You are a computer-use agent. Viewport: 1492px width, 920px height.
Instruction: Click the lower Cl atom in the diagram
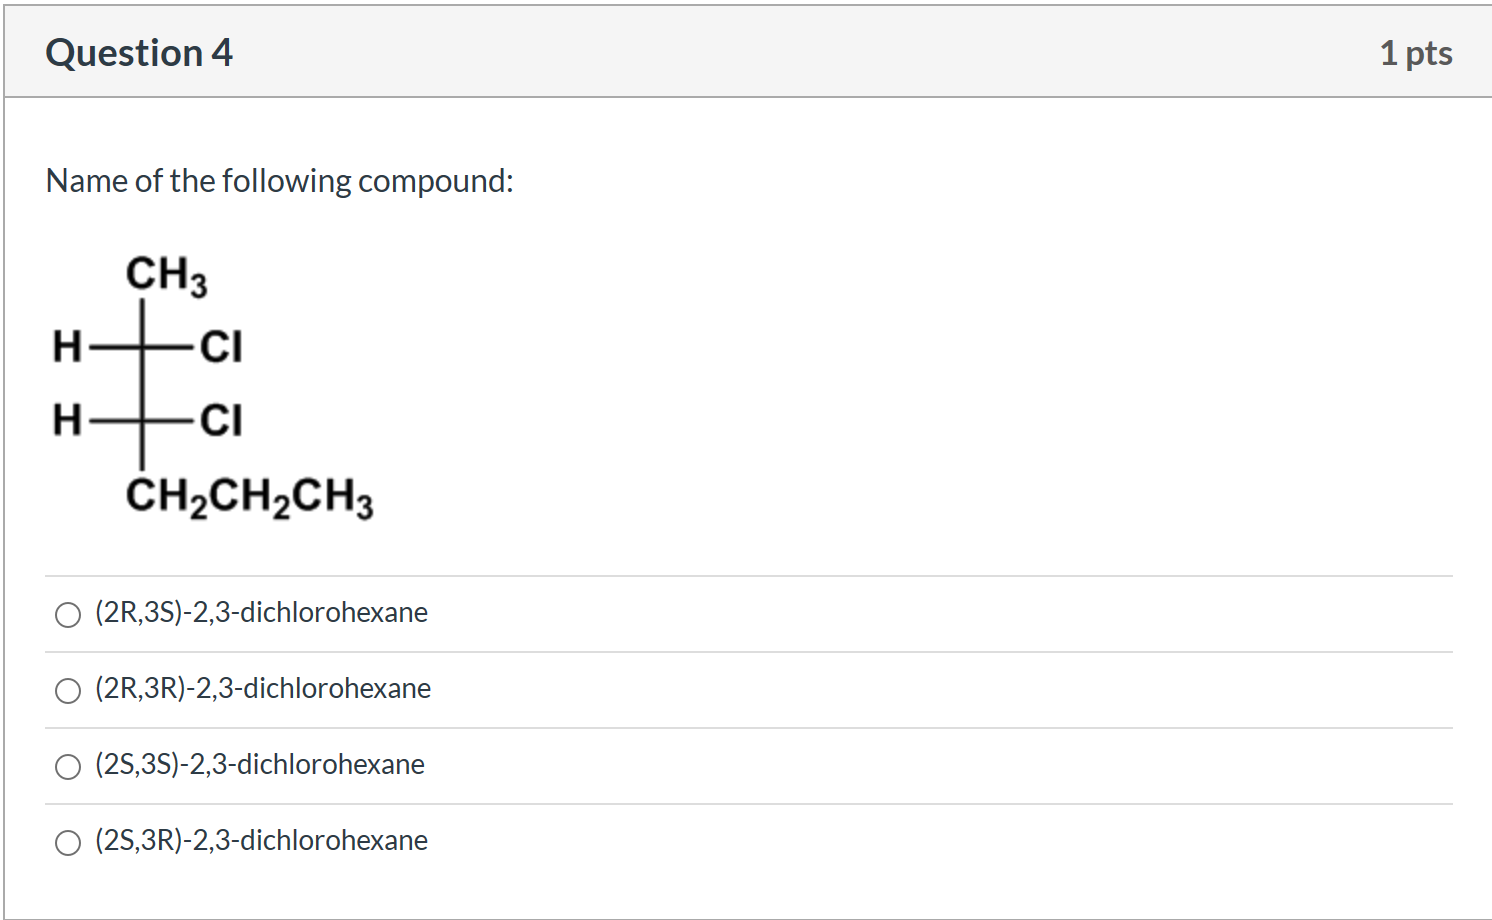click(x=222, y=420)
